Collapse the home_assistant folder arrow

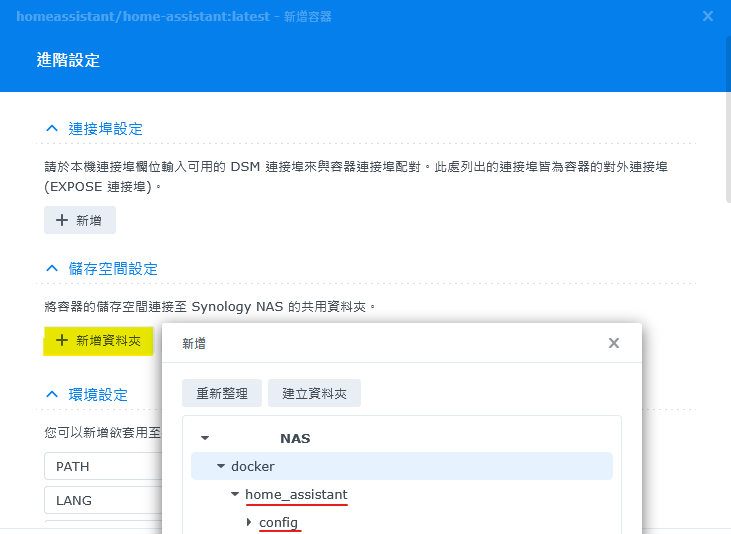(235, 494)
